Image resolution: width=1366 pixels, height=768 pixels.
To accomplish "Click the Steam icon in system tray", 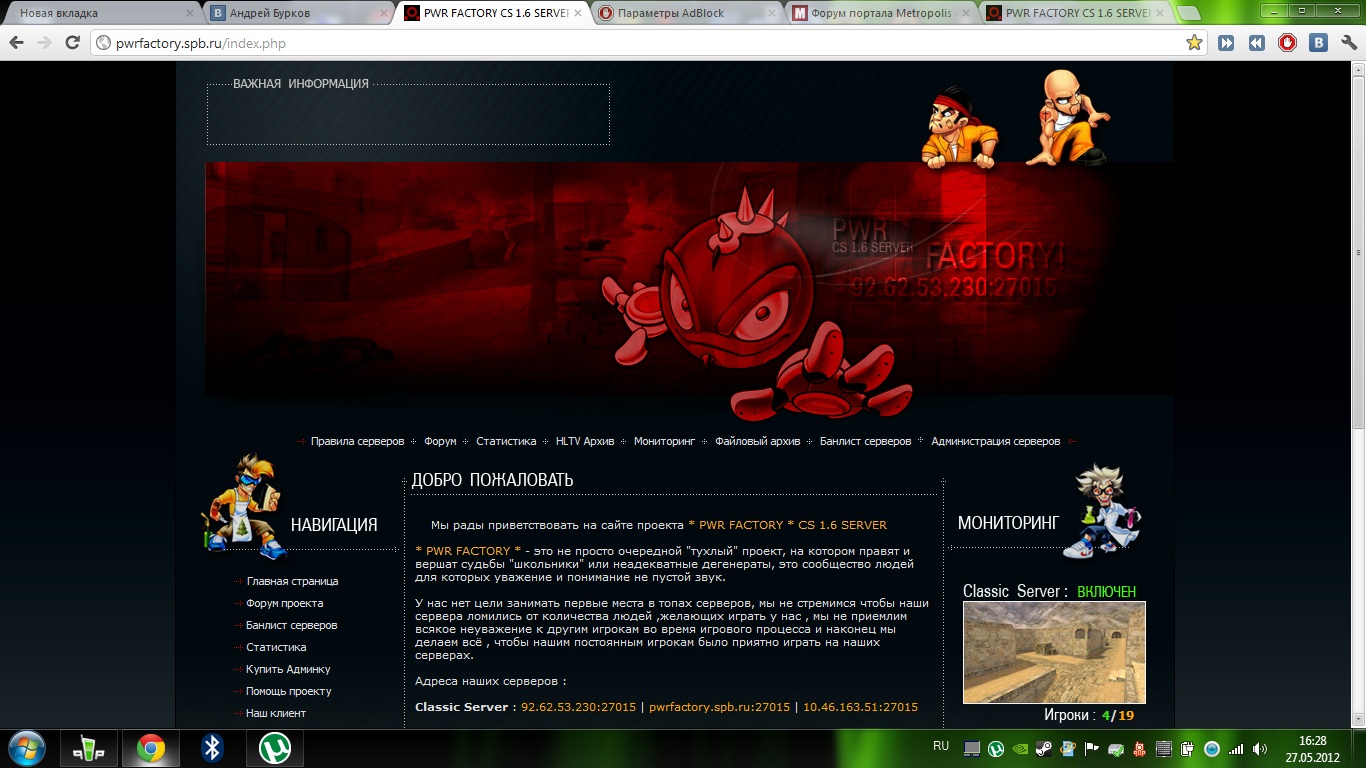I will tap(1043, 748).
